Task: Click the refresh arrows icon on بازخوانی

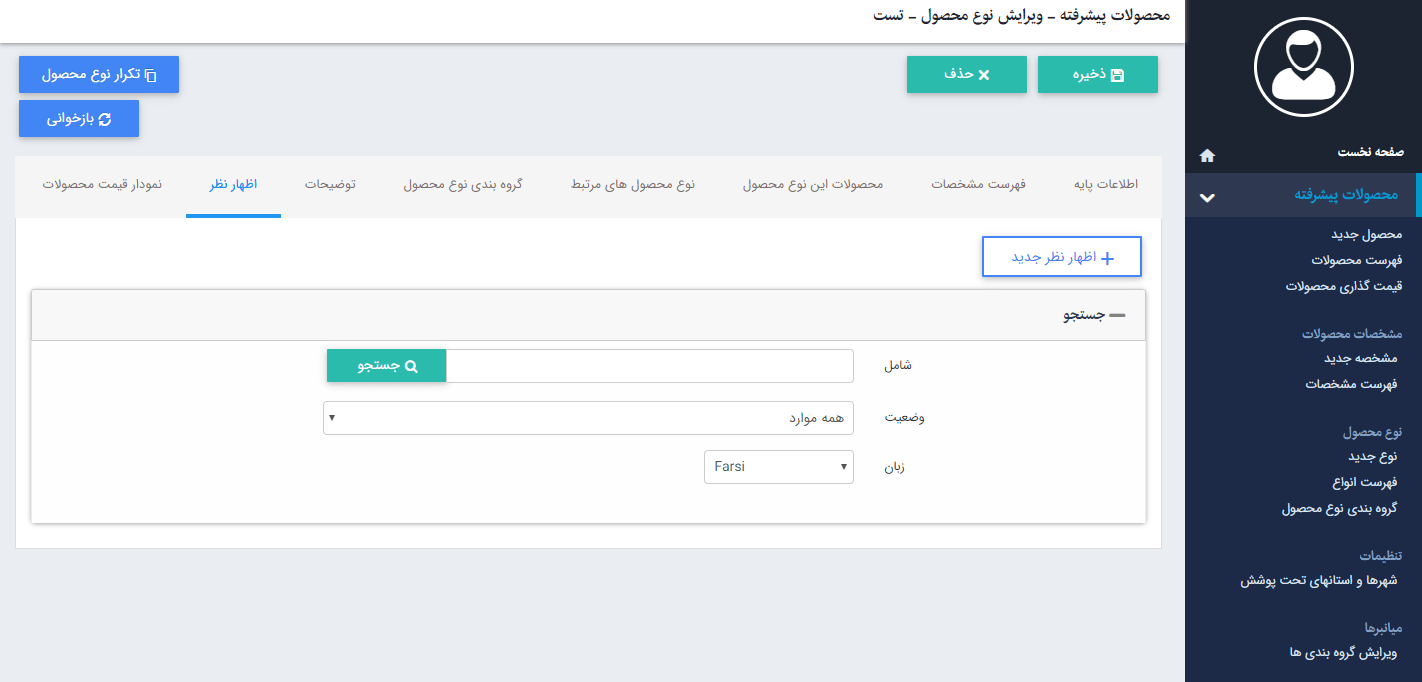Action: pyautogui.click(x=103, y=118)
